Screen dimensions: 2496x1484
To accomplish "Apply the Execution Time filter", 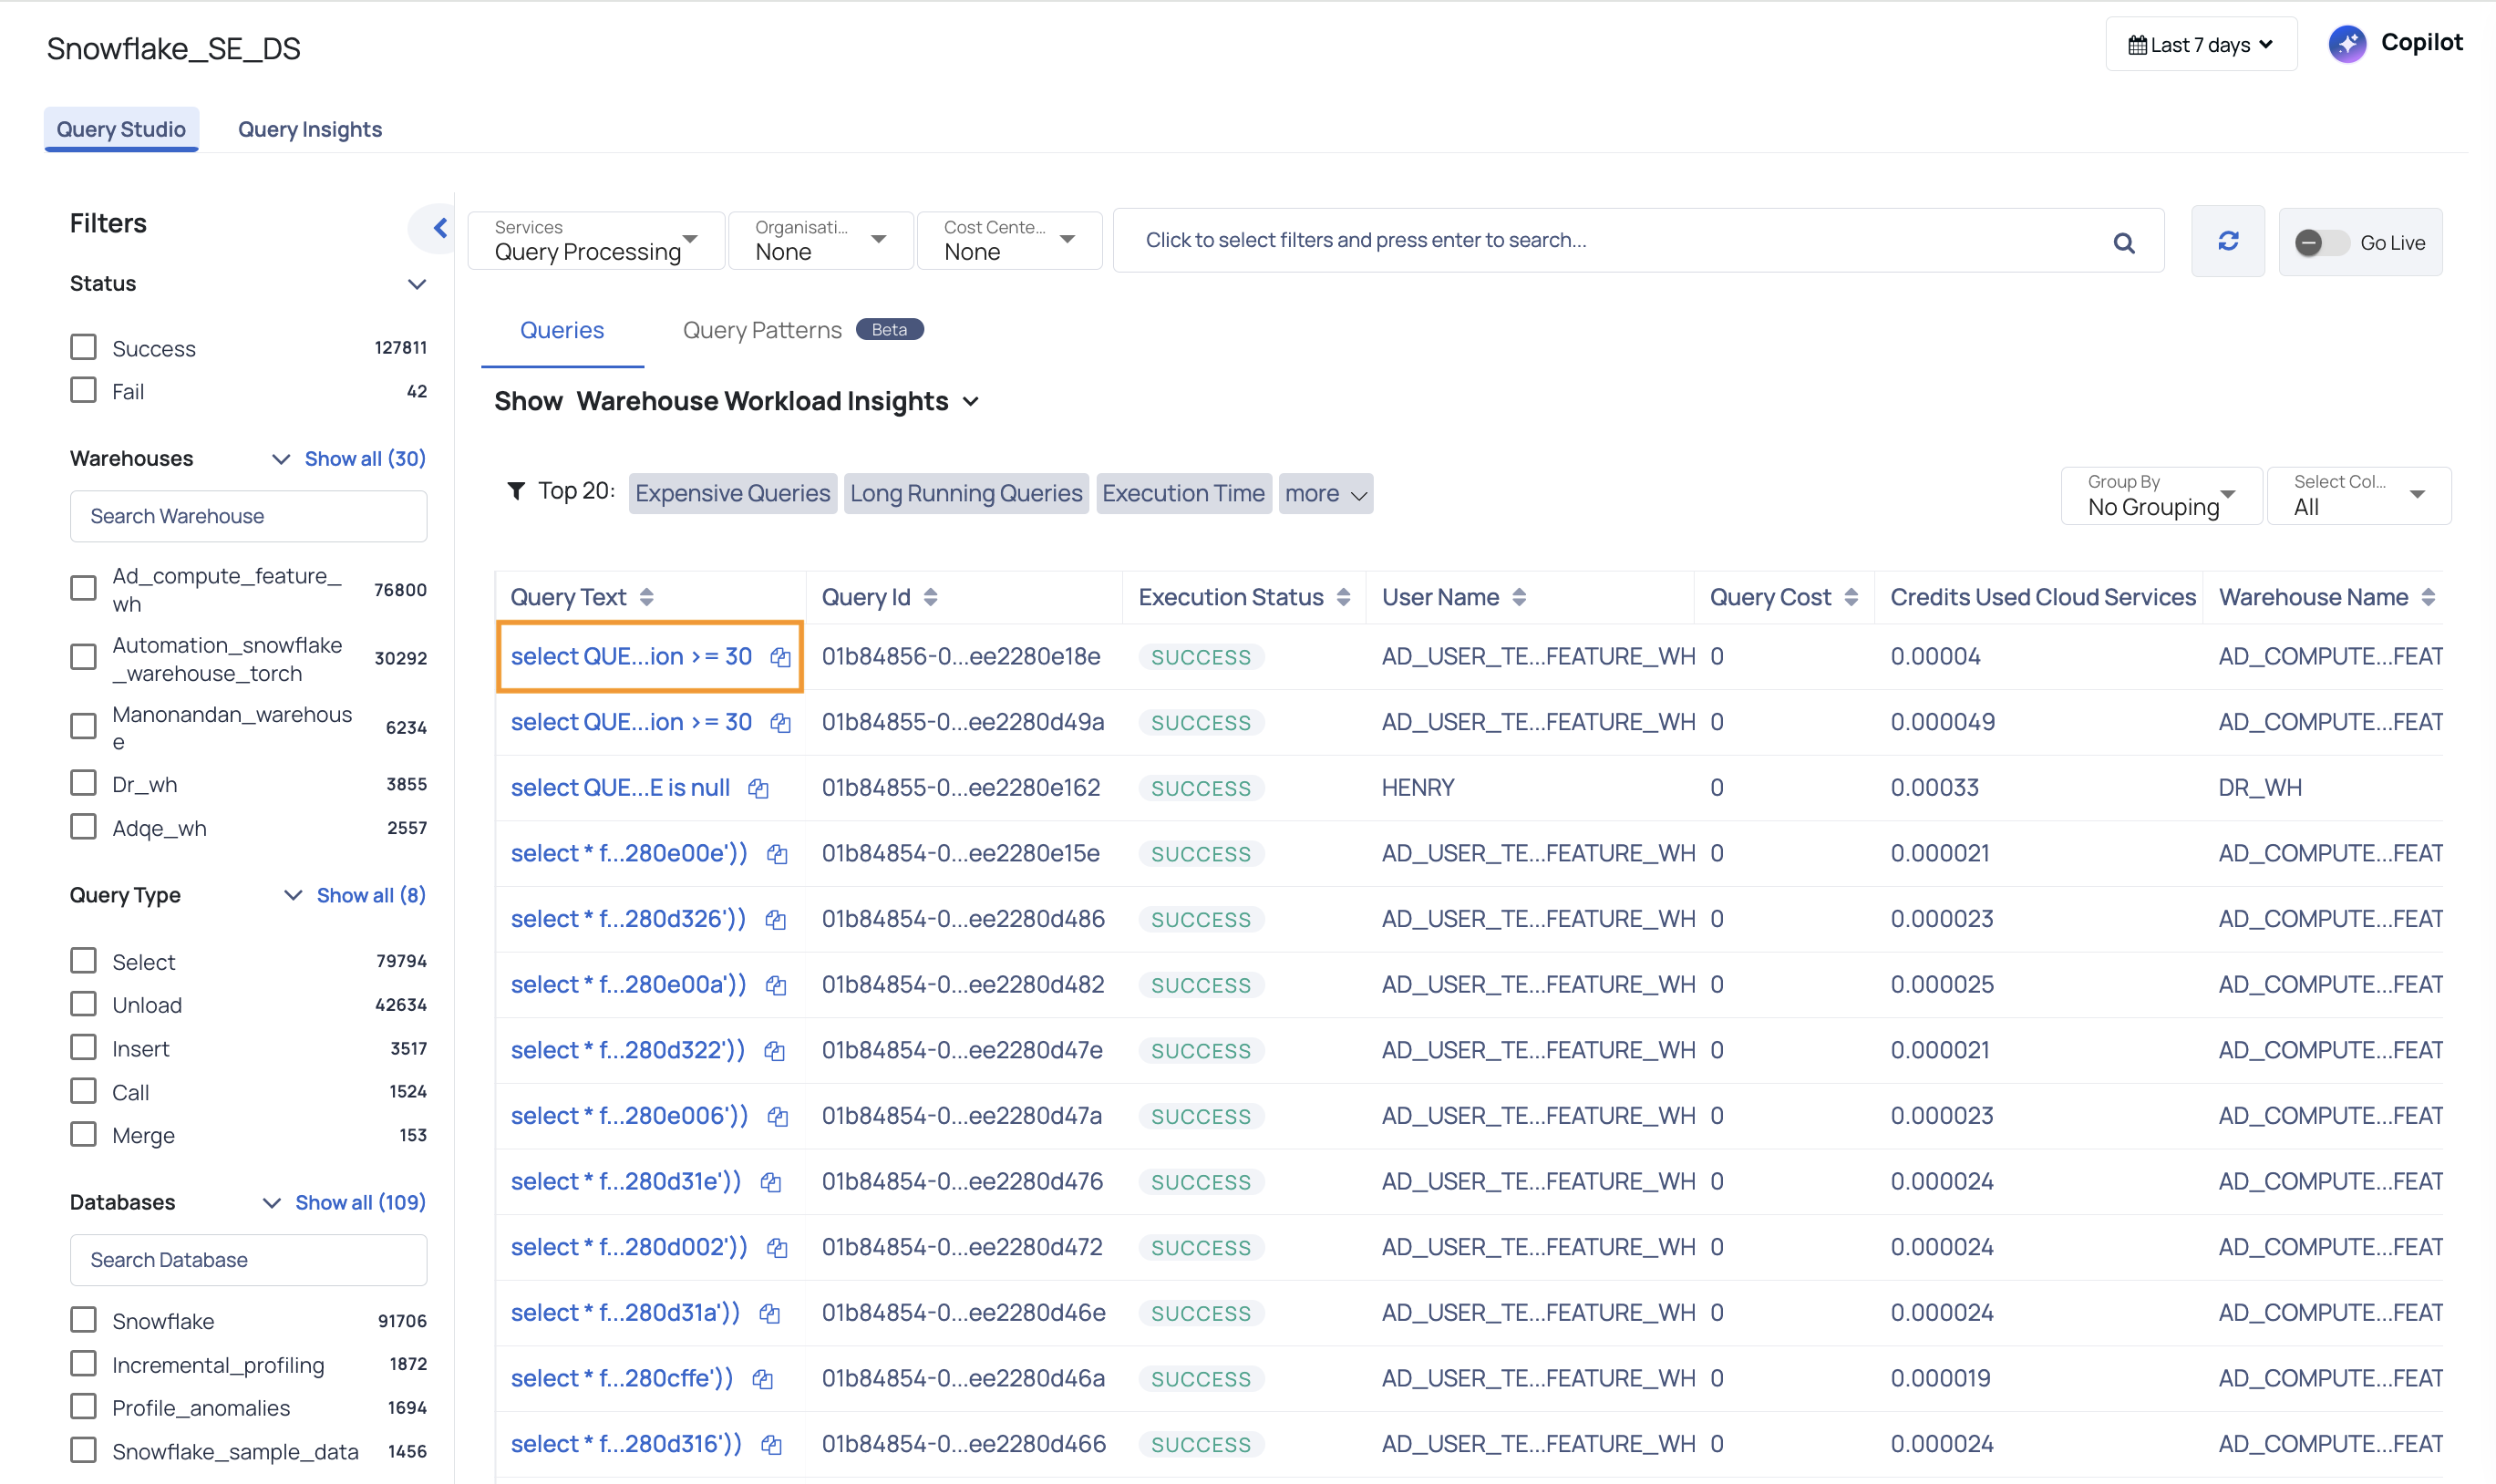I will (x=1184, y=494).
